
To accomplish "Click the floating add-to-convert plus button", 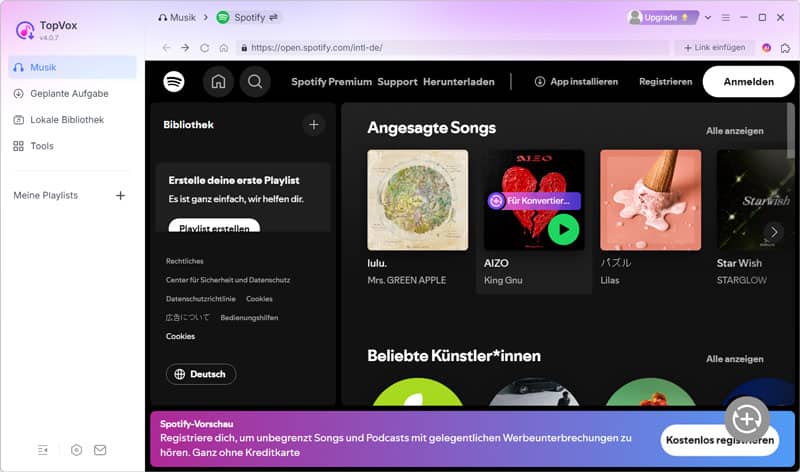I will (746, 417).
